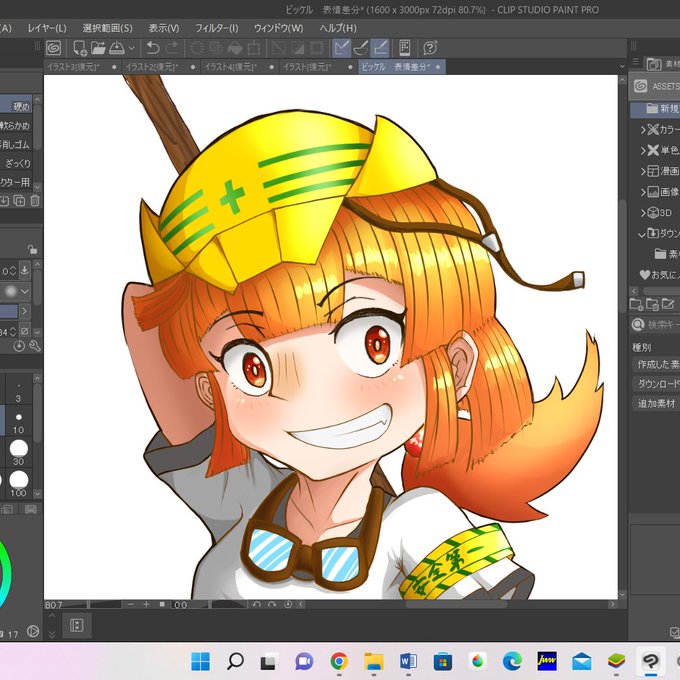Viewport: 680px width, 680px height.
Task: Click the Redo arrow icon
Action: point(172,48)
